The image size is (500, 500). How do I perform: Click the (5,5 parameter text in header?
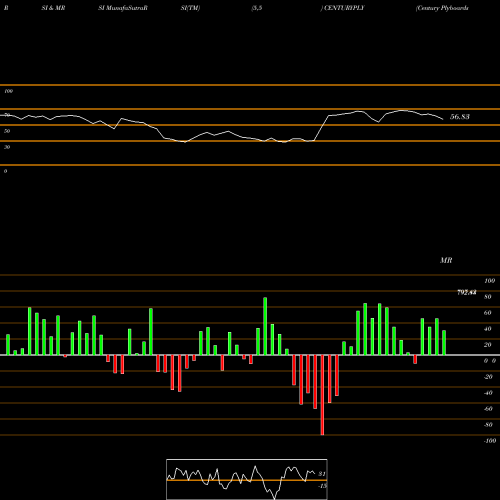click(257, 8)
